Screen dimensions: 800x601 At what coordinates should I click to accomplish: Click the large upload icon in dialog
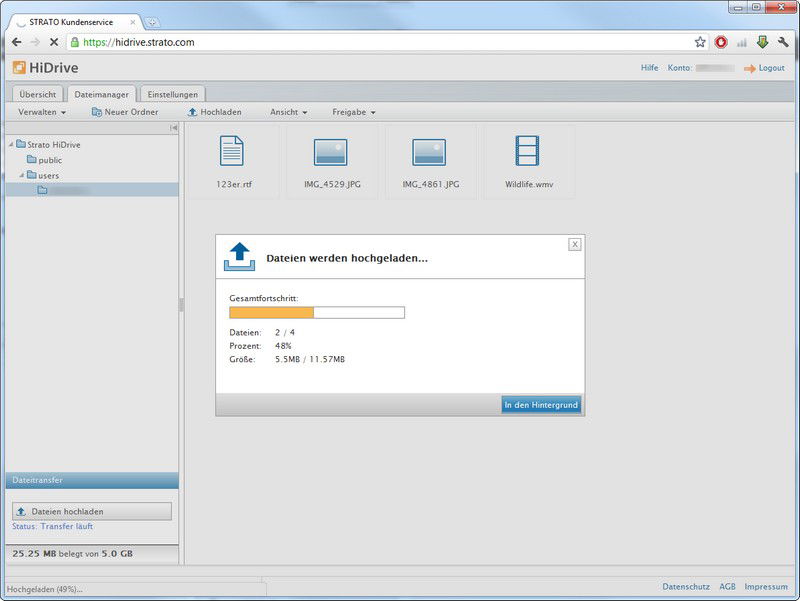pyautogui.click(x=239, y=257)
